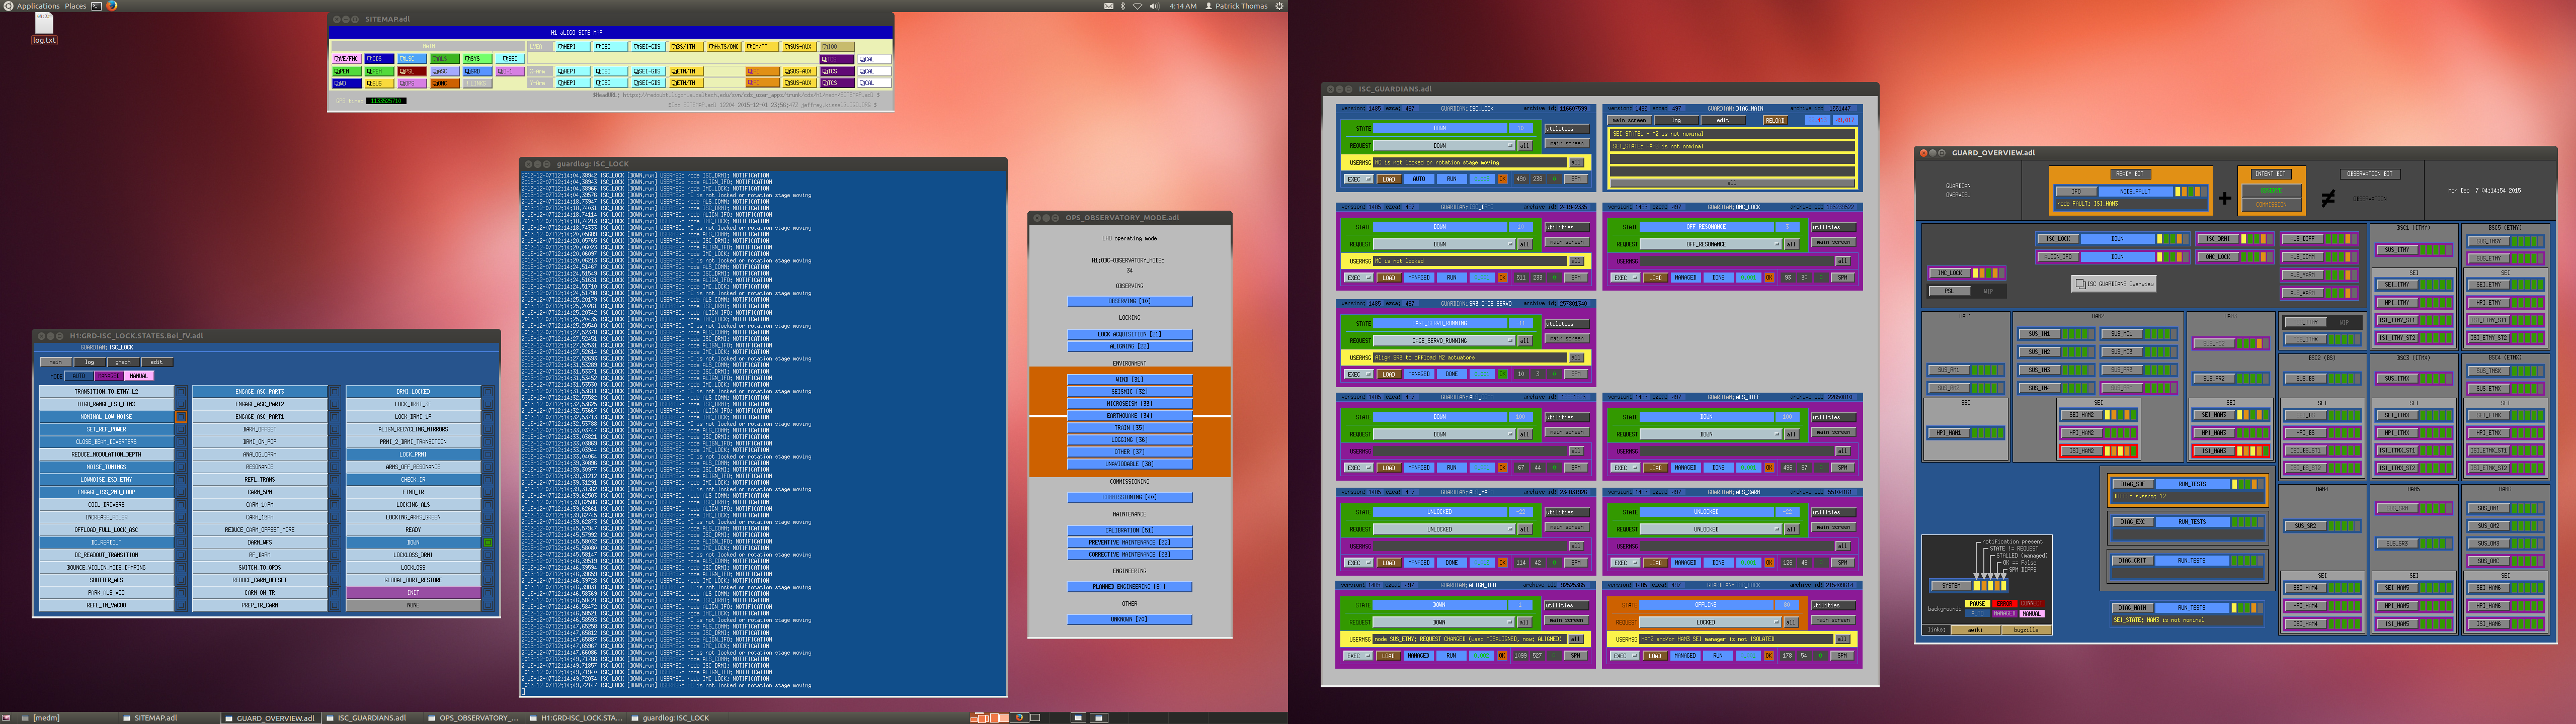Open the mail indicator in the top bar

pos(1109,6)
